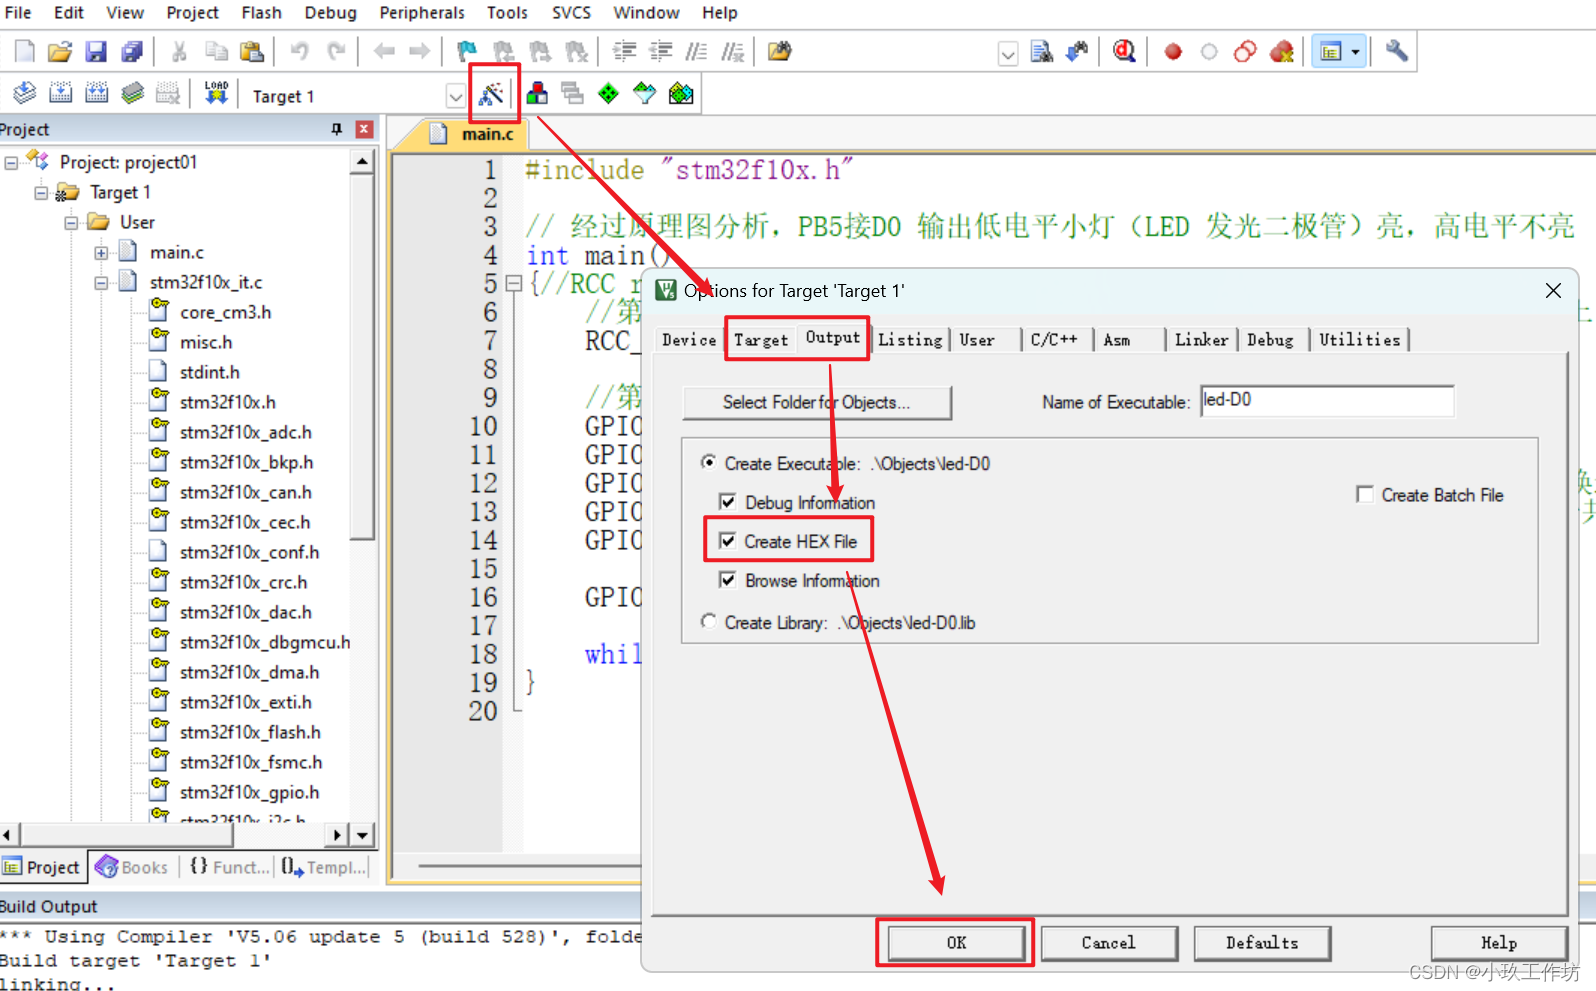Image resolution: width=1596 pixels, height=991 pixels.
Task: Switch to the Linker tab
Action: (1201, 340)
